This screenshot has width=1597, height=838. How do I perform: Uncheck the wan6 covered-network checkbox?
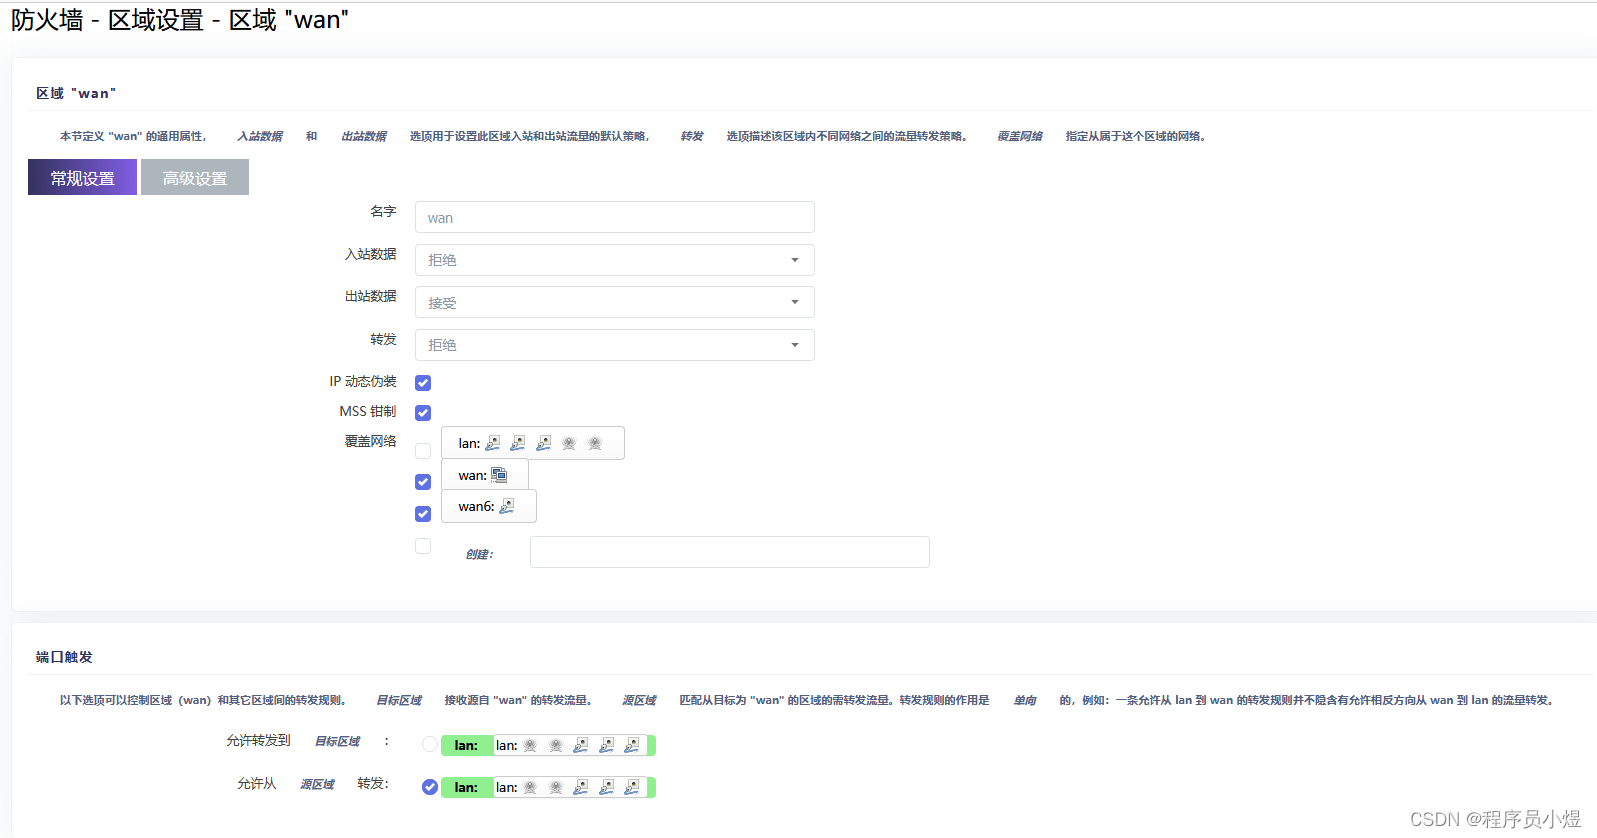pos(423,514)
